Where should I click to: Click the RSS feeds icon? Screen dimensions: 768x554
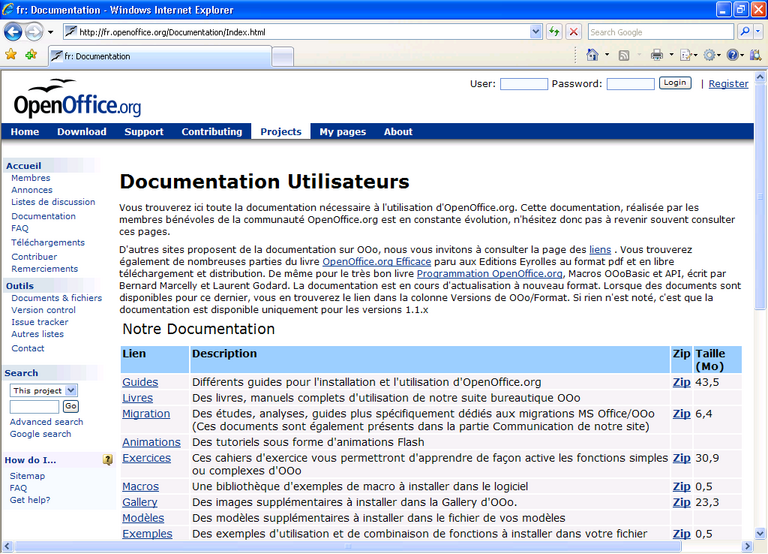point(624,55)
